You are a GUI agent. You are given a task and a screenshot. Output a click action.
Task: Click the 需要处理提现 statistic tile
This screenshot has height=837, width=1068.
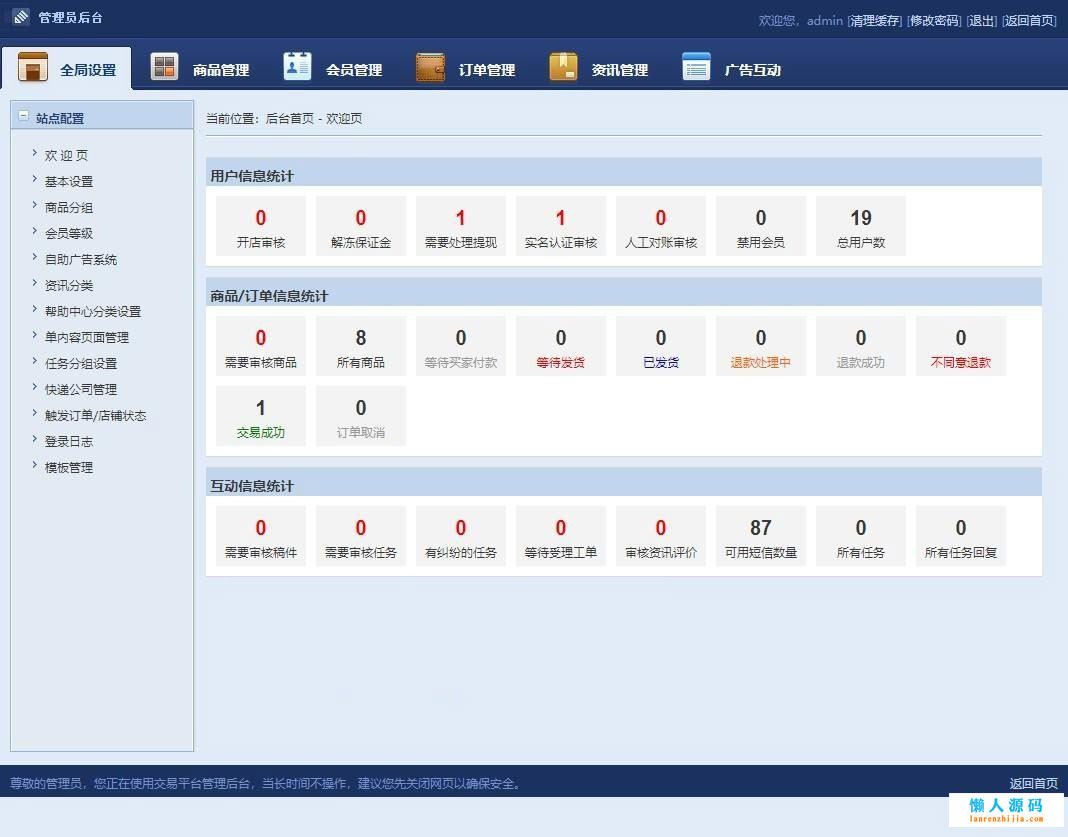point(461,226)
